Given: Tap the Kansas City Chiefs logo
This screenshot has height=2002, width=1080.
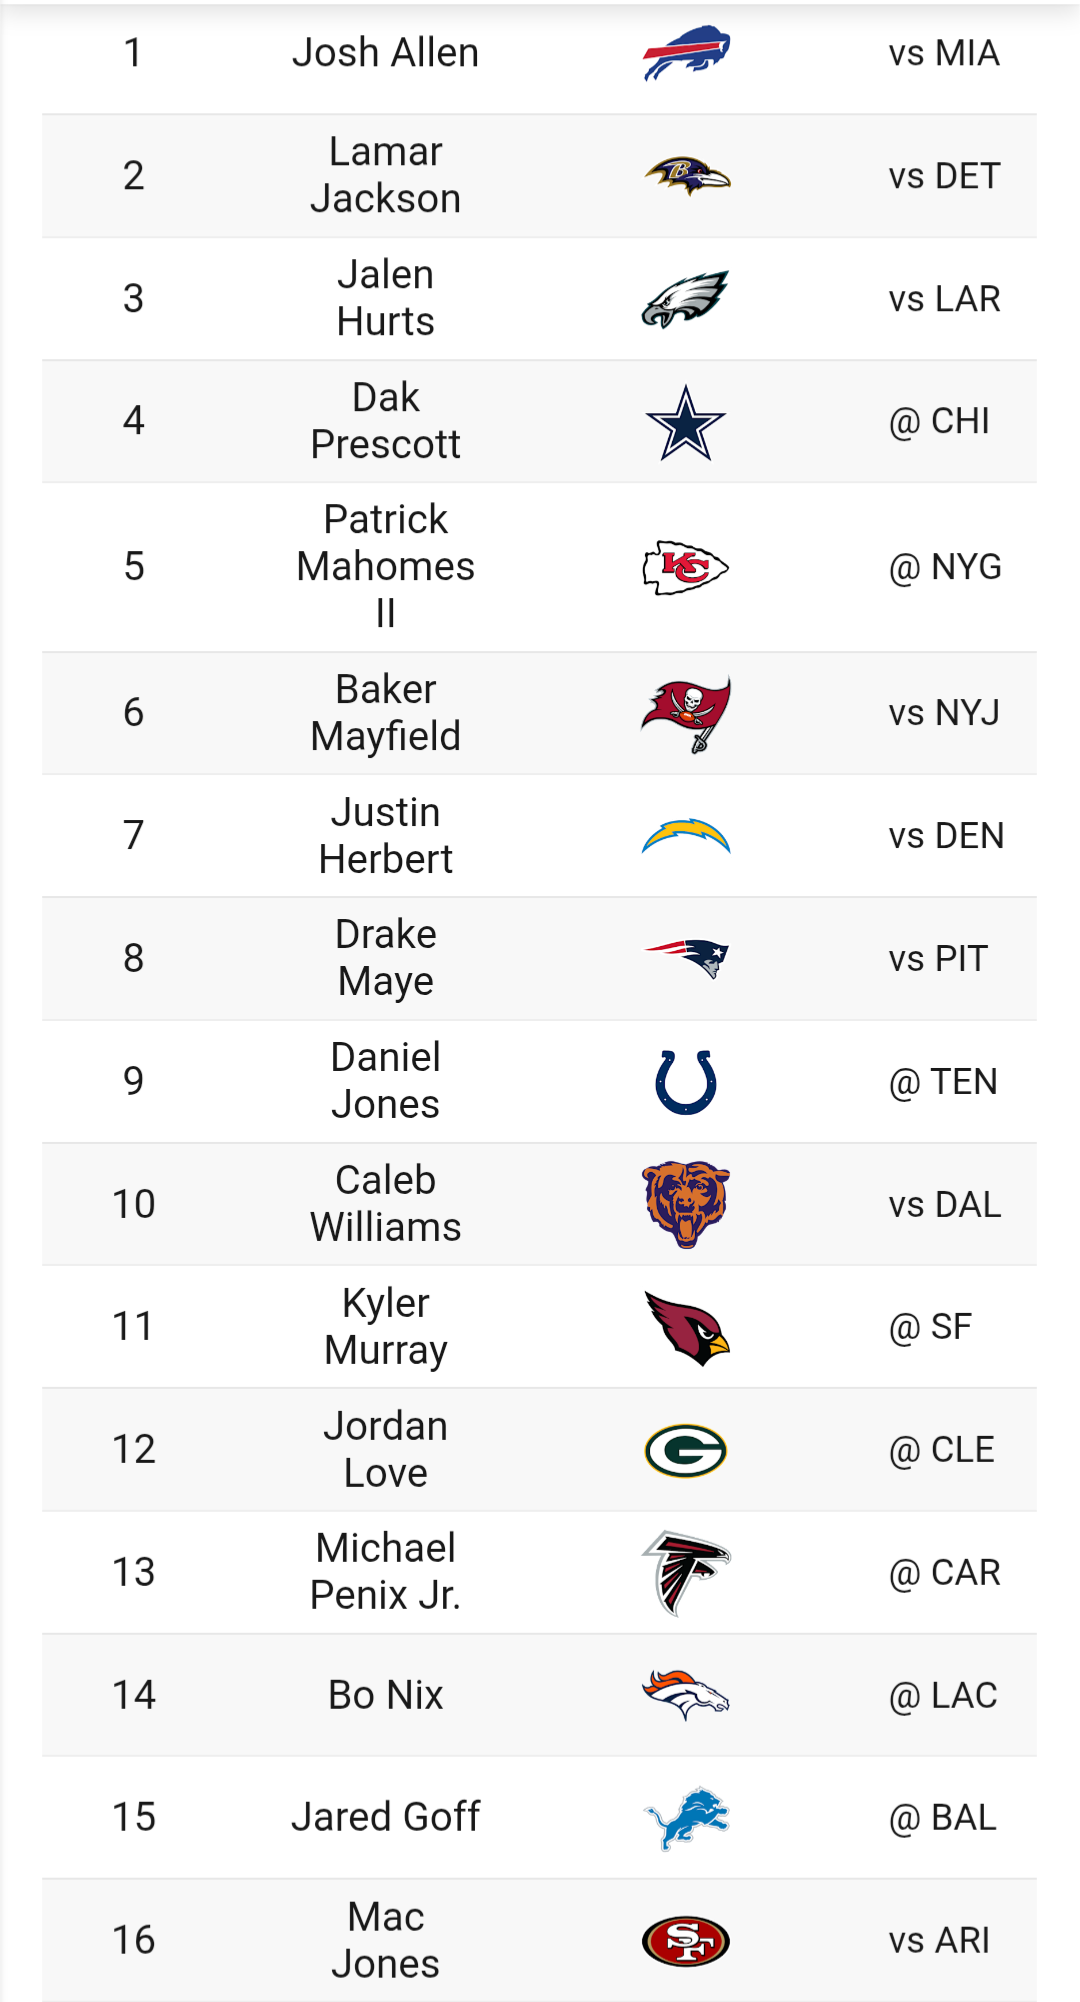Looking at the screenshot, I should click(x=686, y=567).
